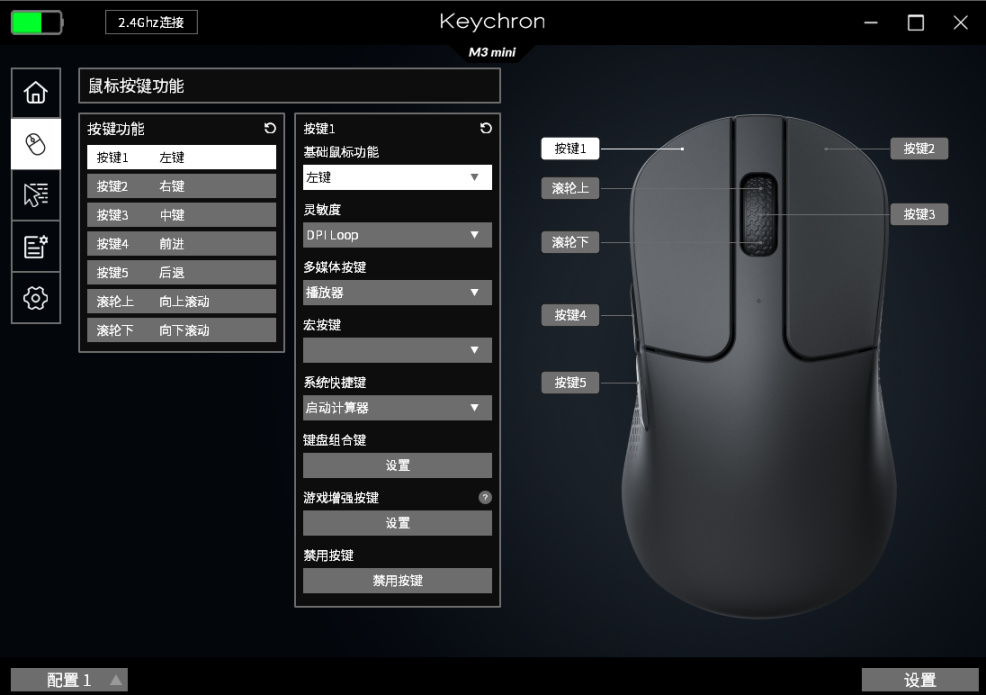Click the help question mark beside 游戏增强按键

click(x=485, y=498)
